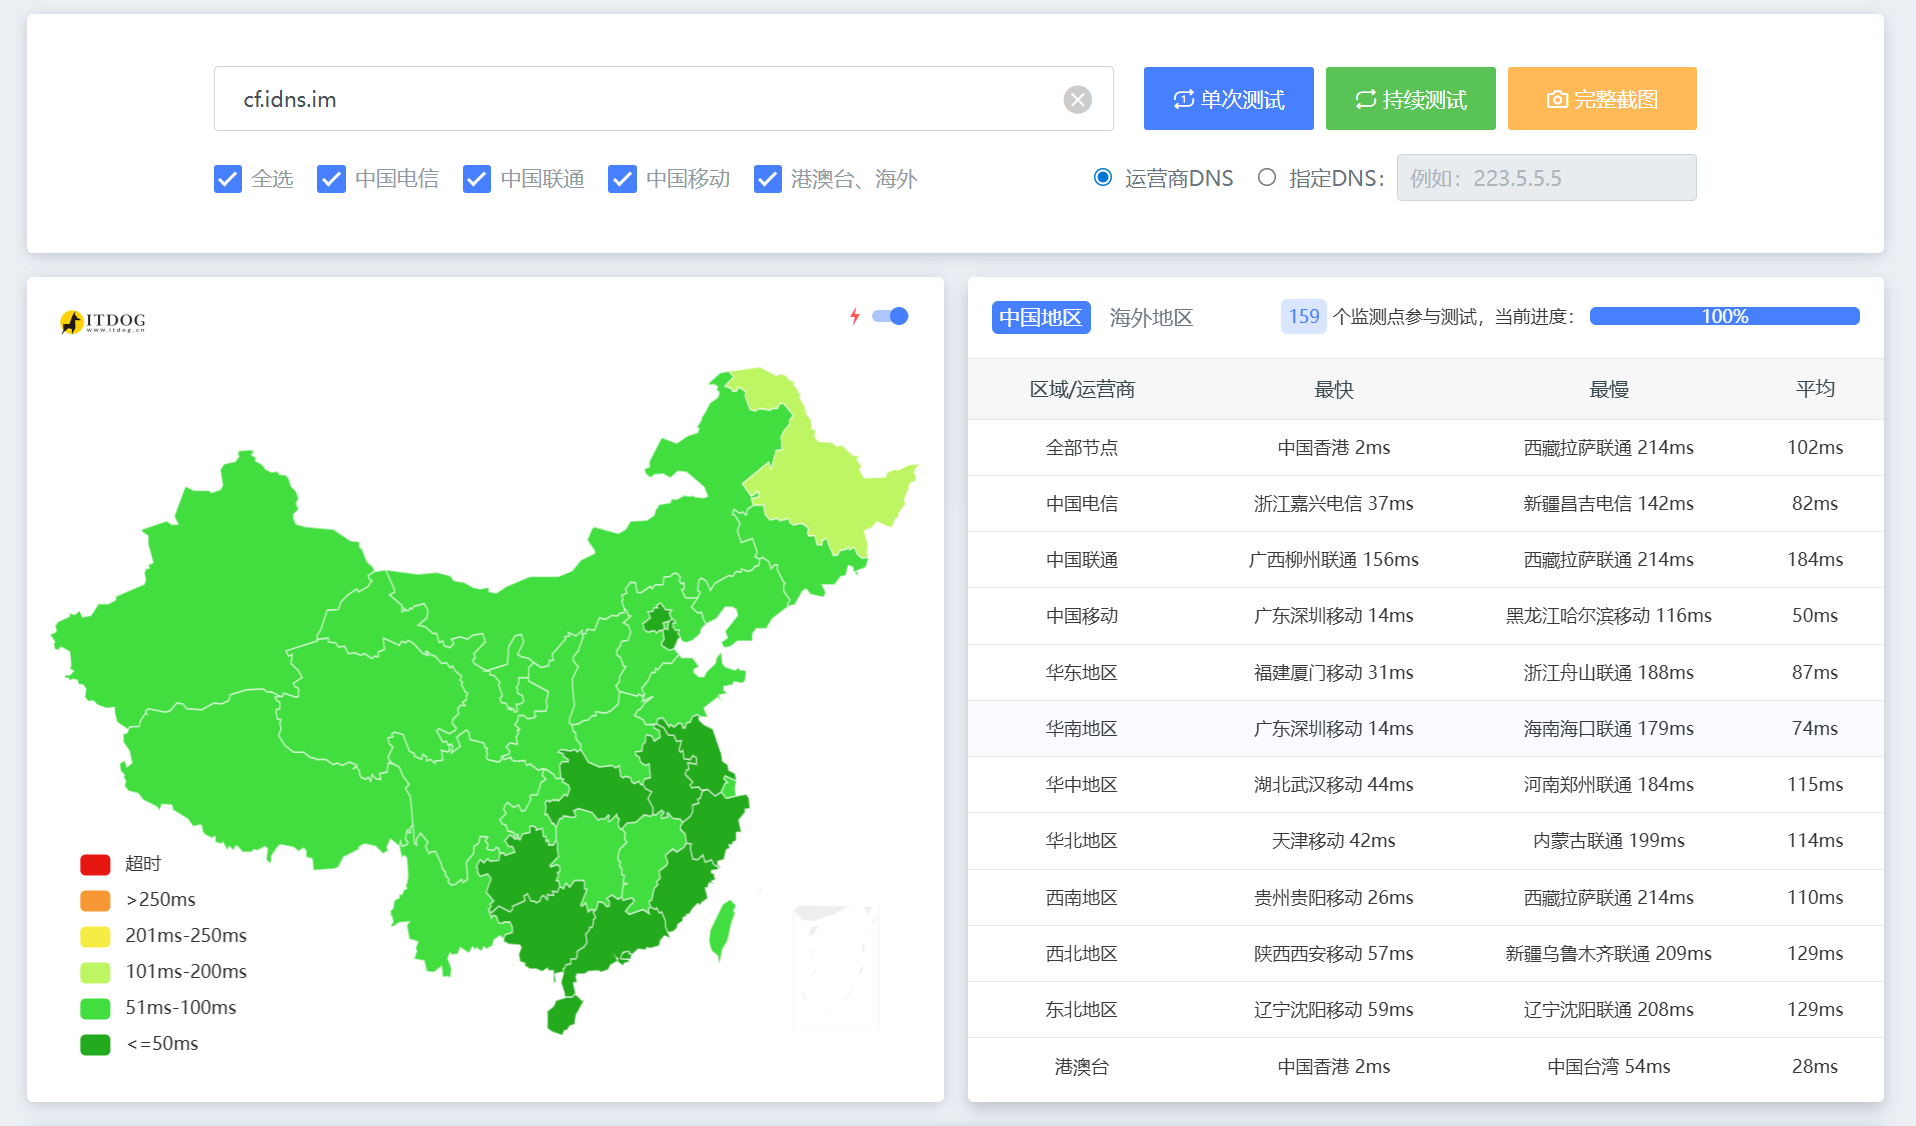Click the domain input field cf.idns.im

[x=640, y=99]
